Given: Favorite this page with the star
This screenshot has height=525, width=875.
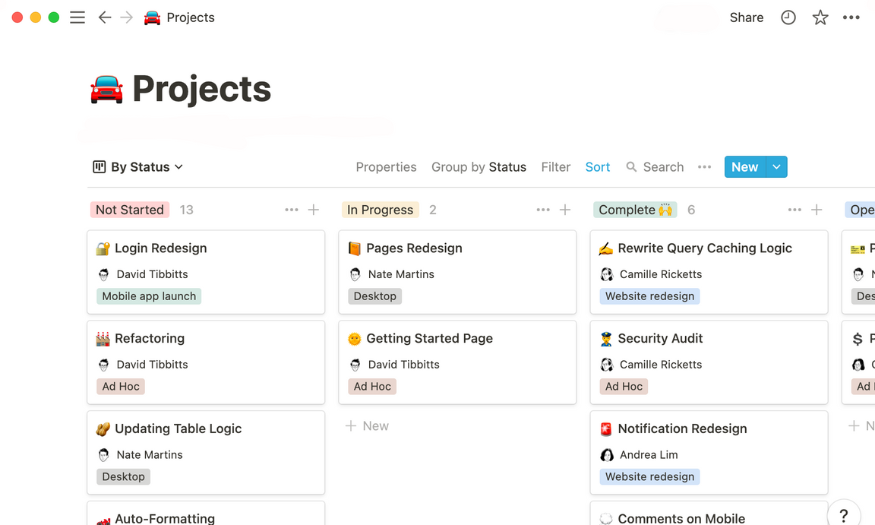Looking at the screenshot, I should (x=820, y=17).
